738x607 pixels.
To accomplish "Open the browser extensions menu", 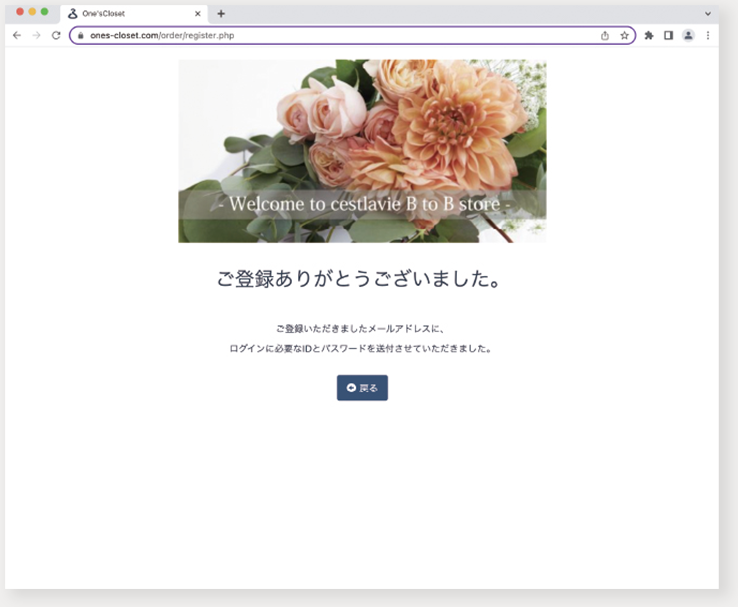I will [x=649, y=35].
